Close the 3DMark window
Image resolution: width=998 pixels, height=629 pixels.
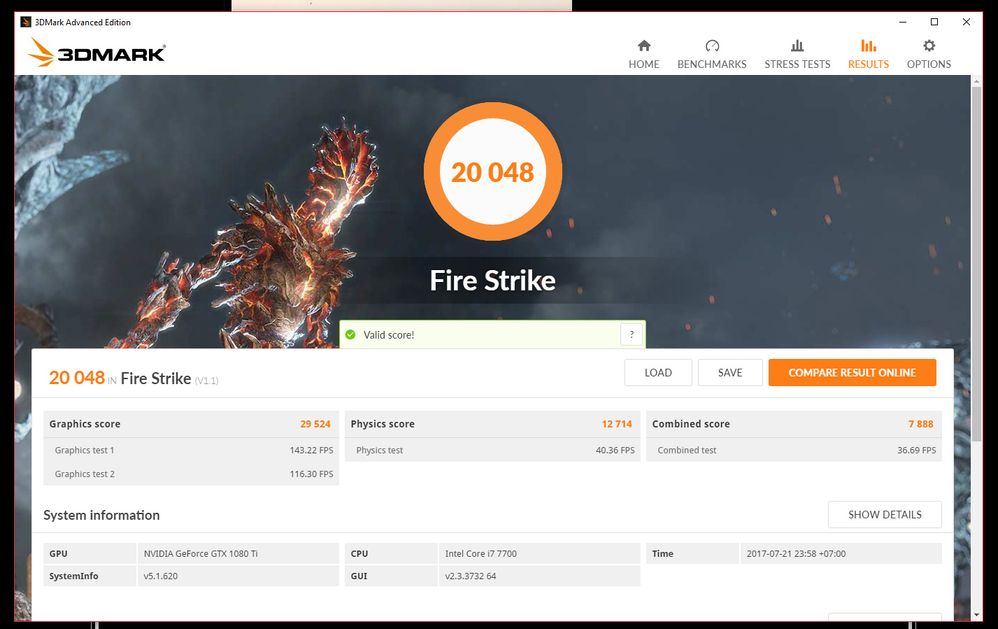click(x=966, y=22)
